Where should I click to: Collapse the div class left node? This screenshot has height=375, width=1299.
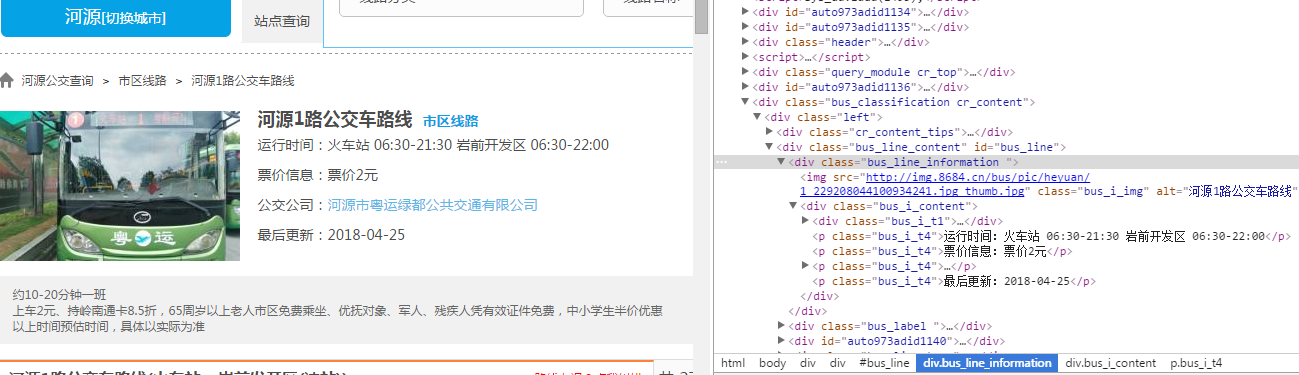tap(757, 117)
